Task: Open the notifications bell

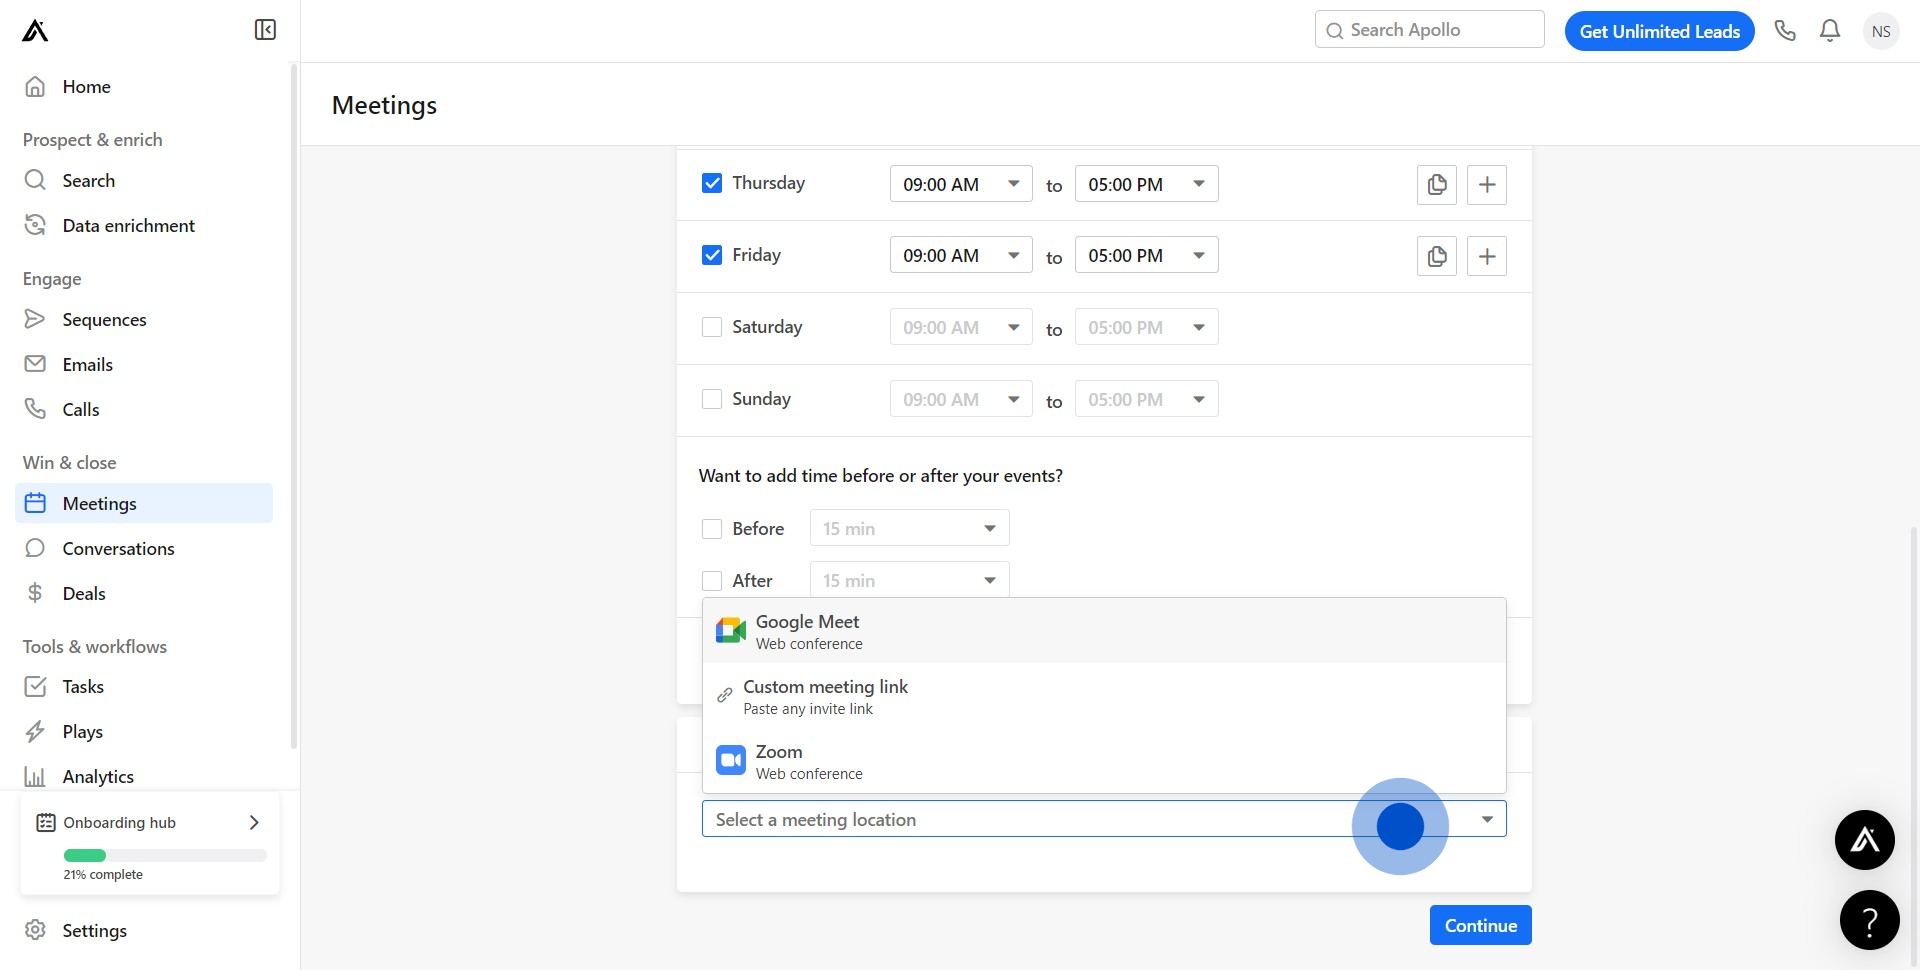Action: [1830, 31]
